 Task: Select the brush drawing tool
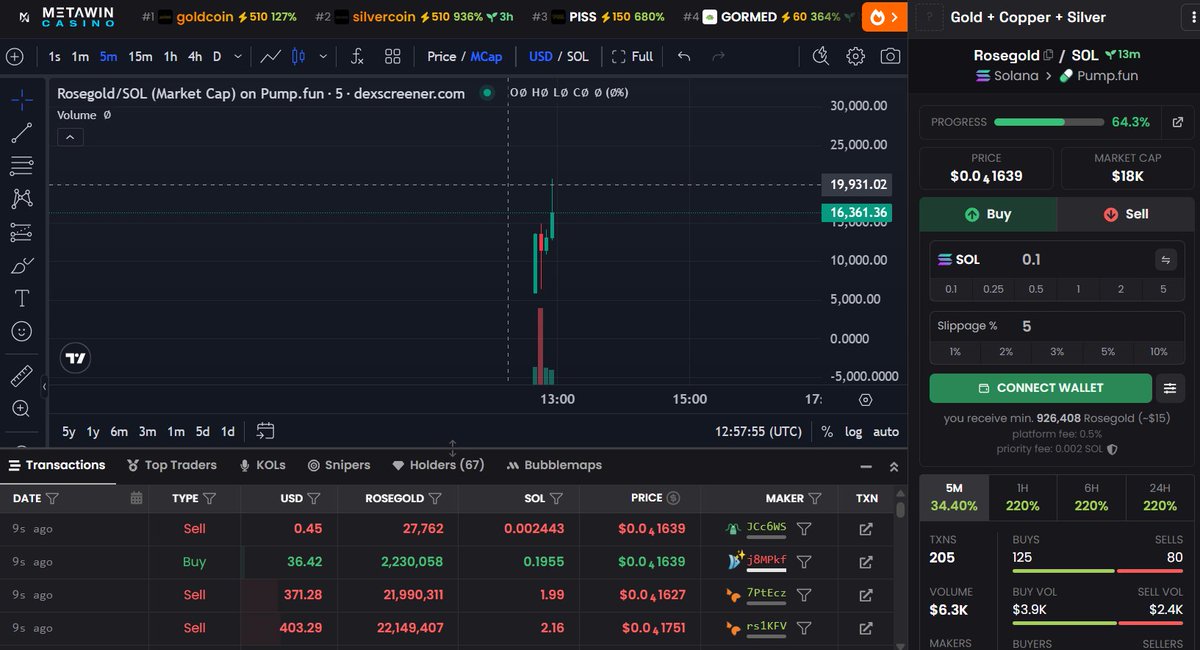coord(21,265)
